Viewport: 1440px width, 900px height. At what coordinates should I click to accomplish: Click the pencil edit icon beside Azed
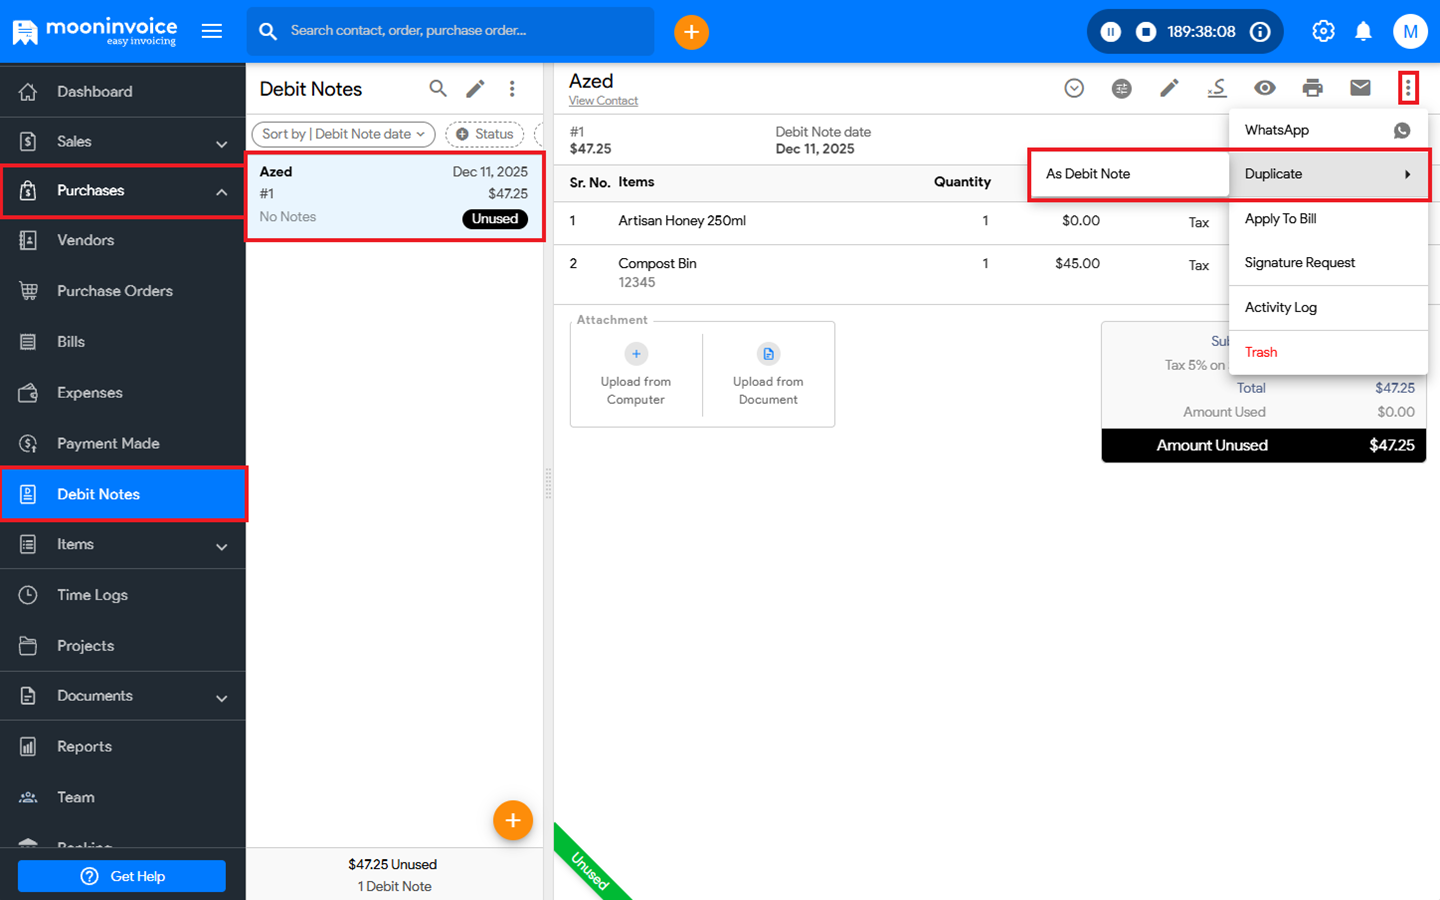point(1169,88)
